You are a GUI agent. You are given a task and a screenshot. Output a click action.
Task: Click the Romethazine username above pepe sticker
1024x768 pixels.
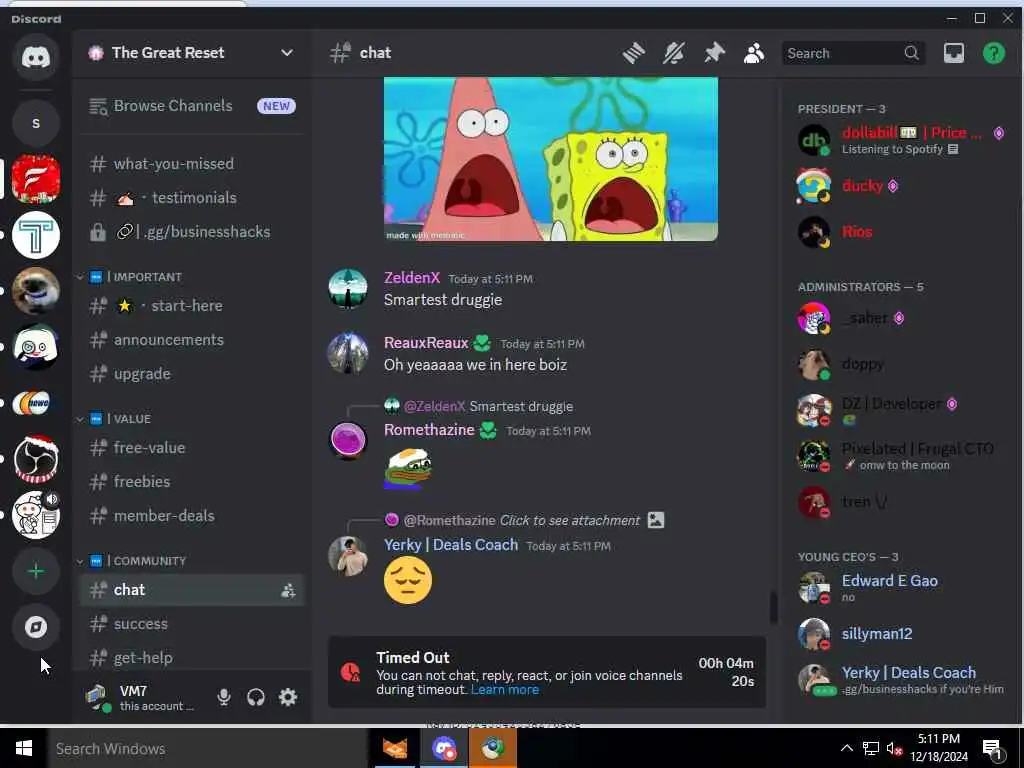pyautogui.click(x=429, y=430)
